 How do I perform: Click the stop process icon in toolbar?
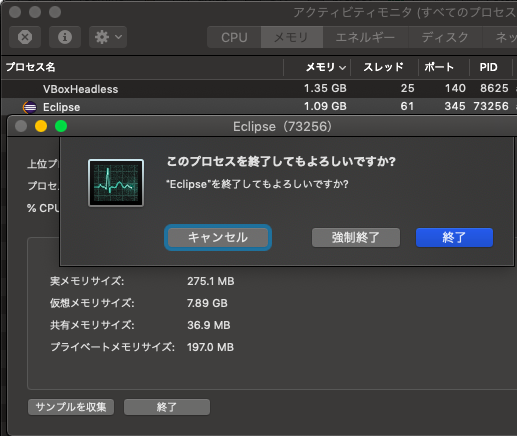point(25,37)
